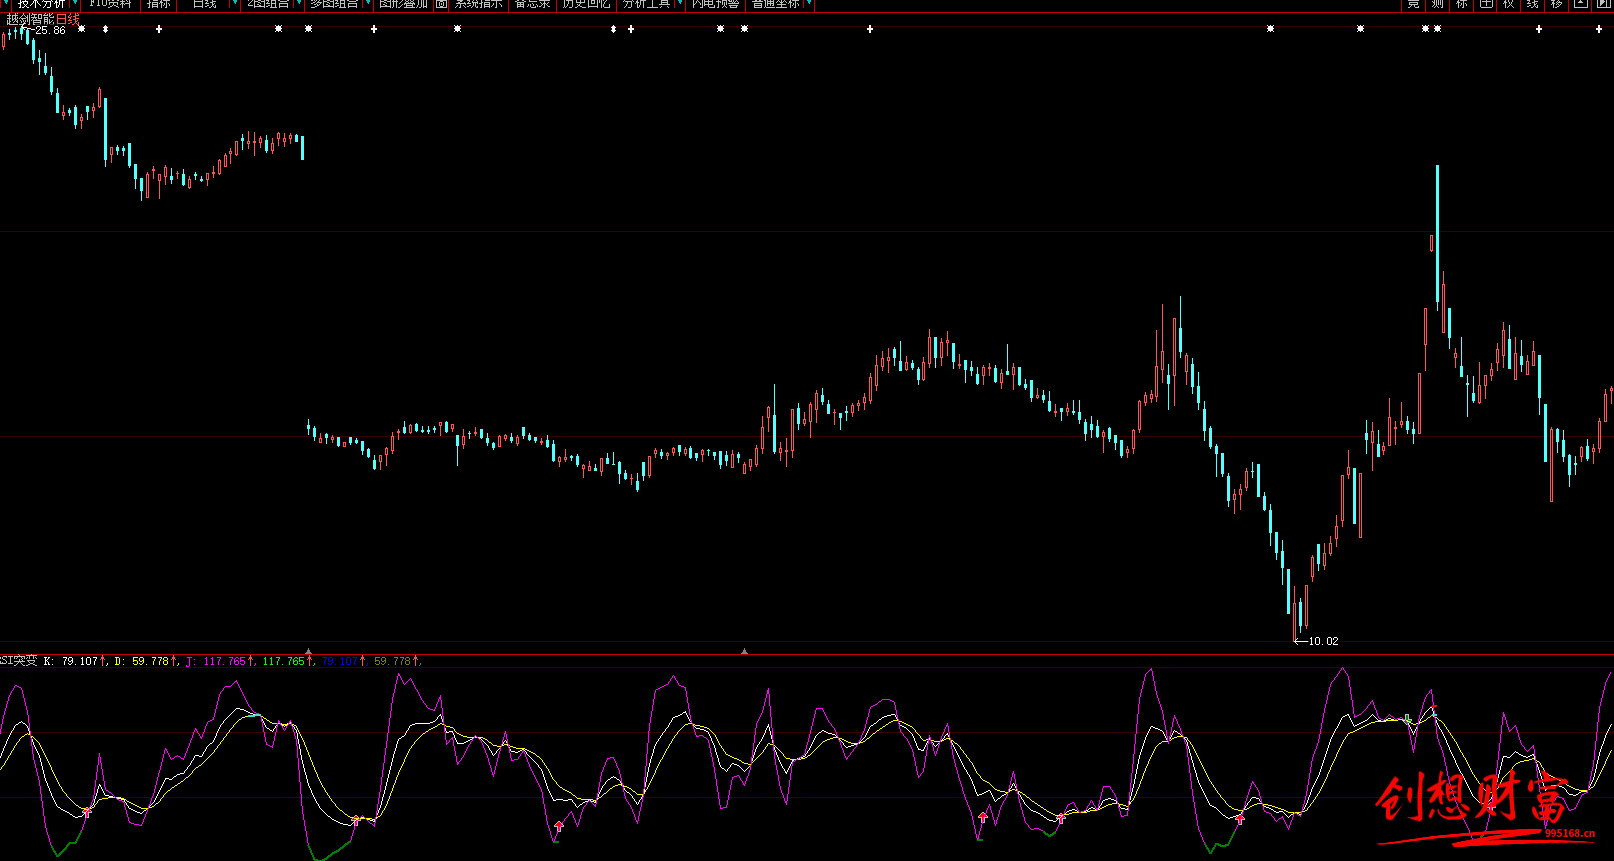Switch to 2图组合 layout
This screenshot has height=861, width=1614.
point(268,4)
